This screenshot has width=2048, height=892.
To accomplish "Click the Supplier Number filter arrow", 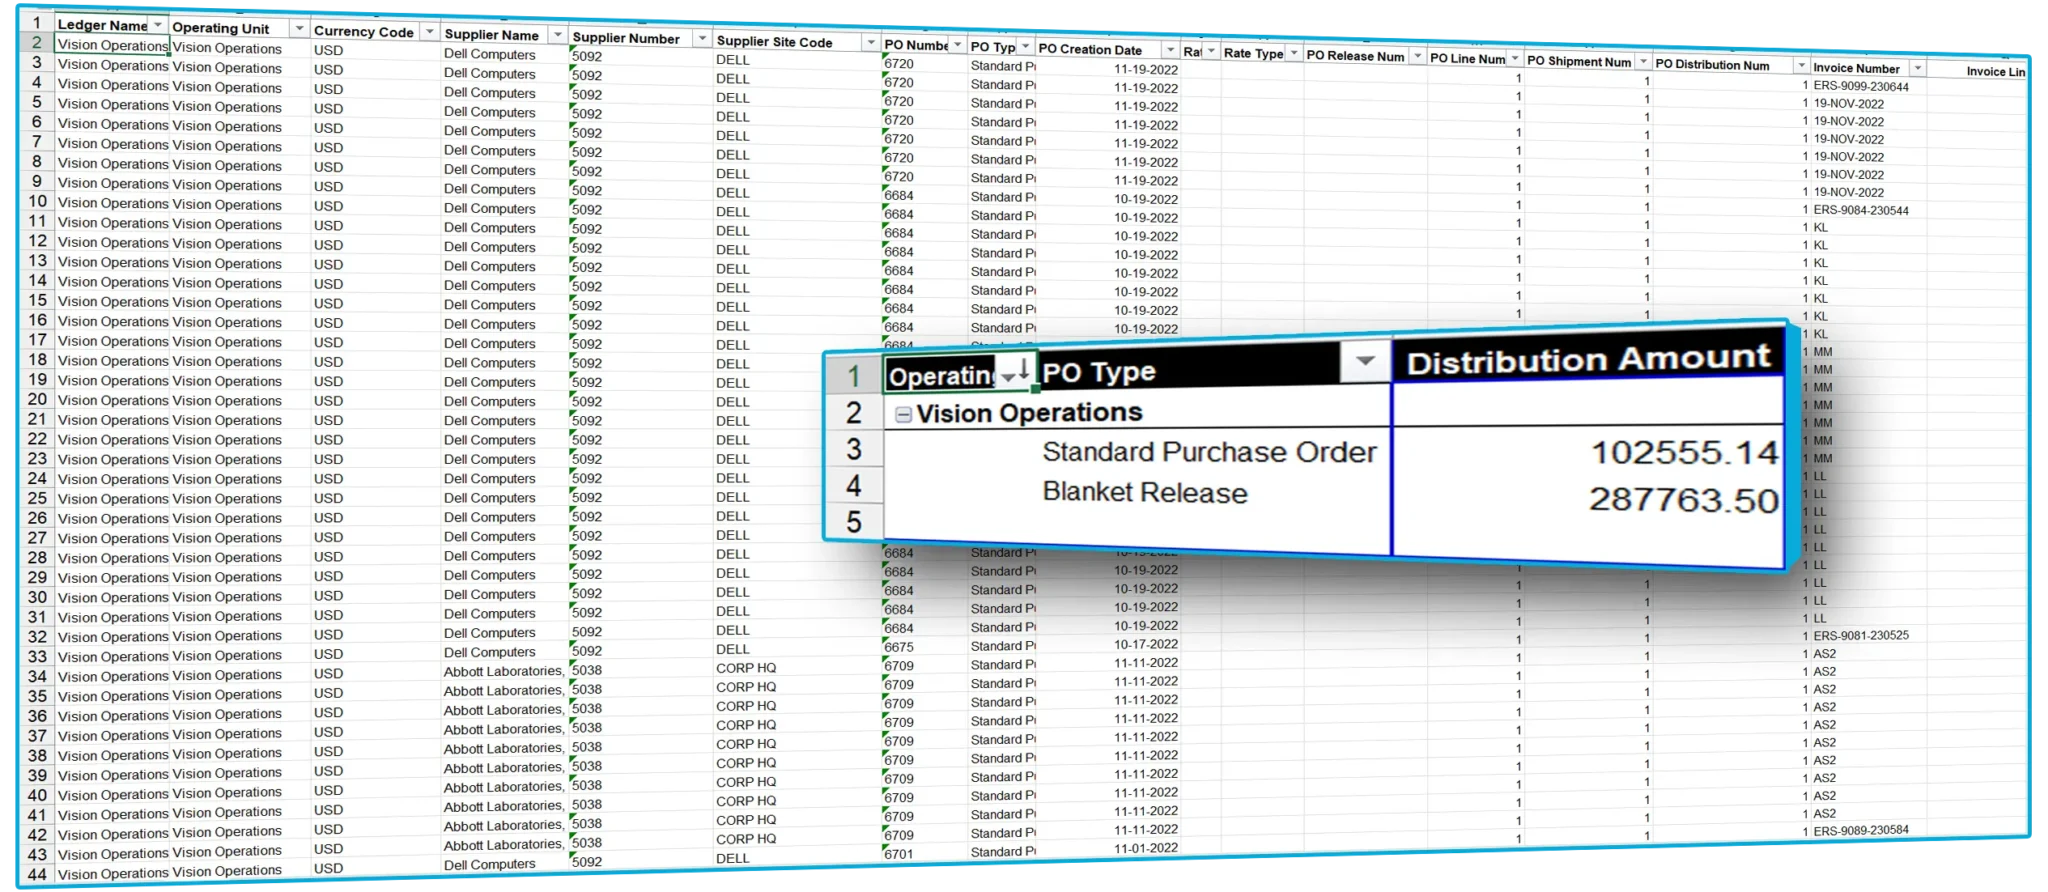I will click(x=701, y=39).
